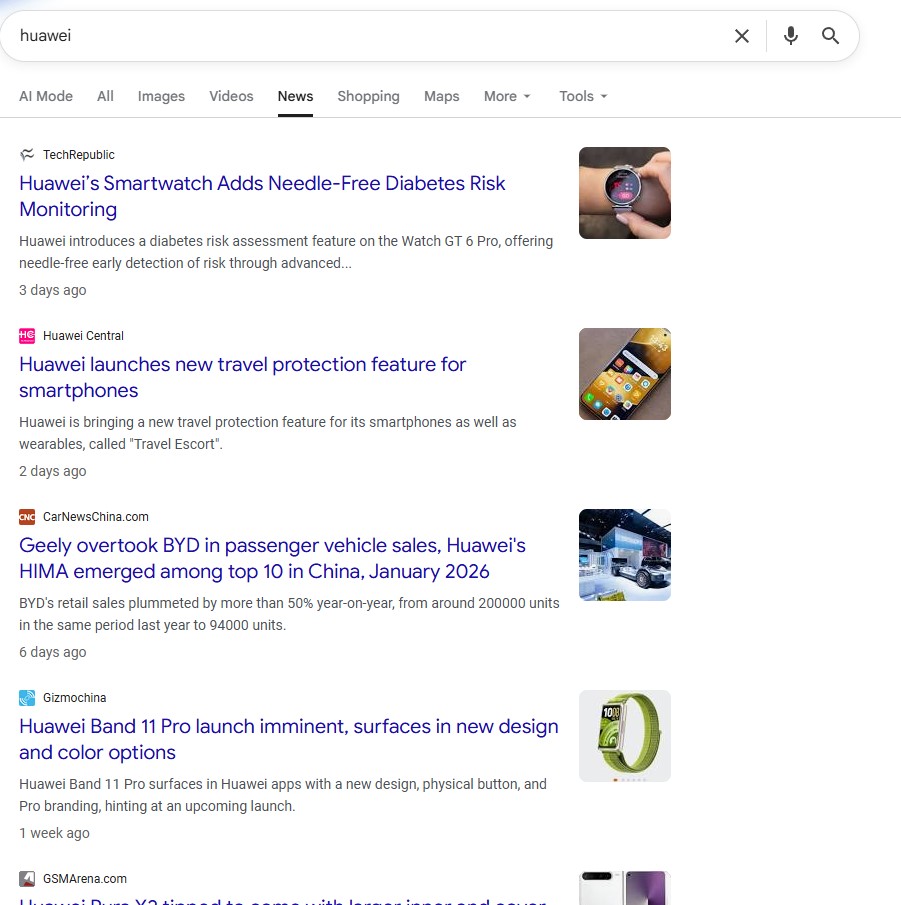901x905 pixels.
Task: Switch to the Images tab
Action: click(161, 96)
